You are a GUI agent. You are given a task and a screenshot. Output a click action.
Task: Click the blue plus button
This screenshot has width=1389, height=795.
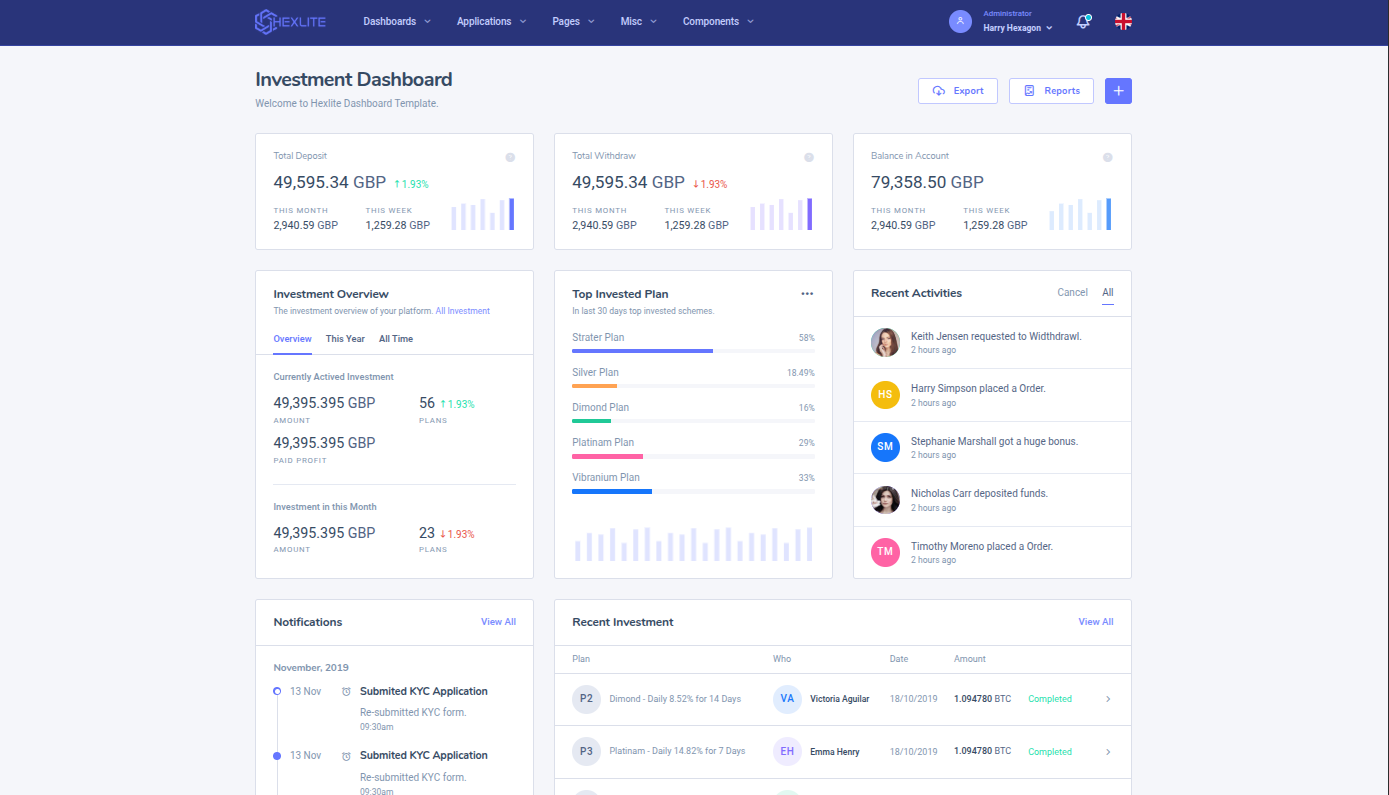pyautogui.click(x=1118, y=91)
